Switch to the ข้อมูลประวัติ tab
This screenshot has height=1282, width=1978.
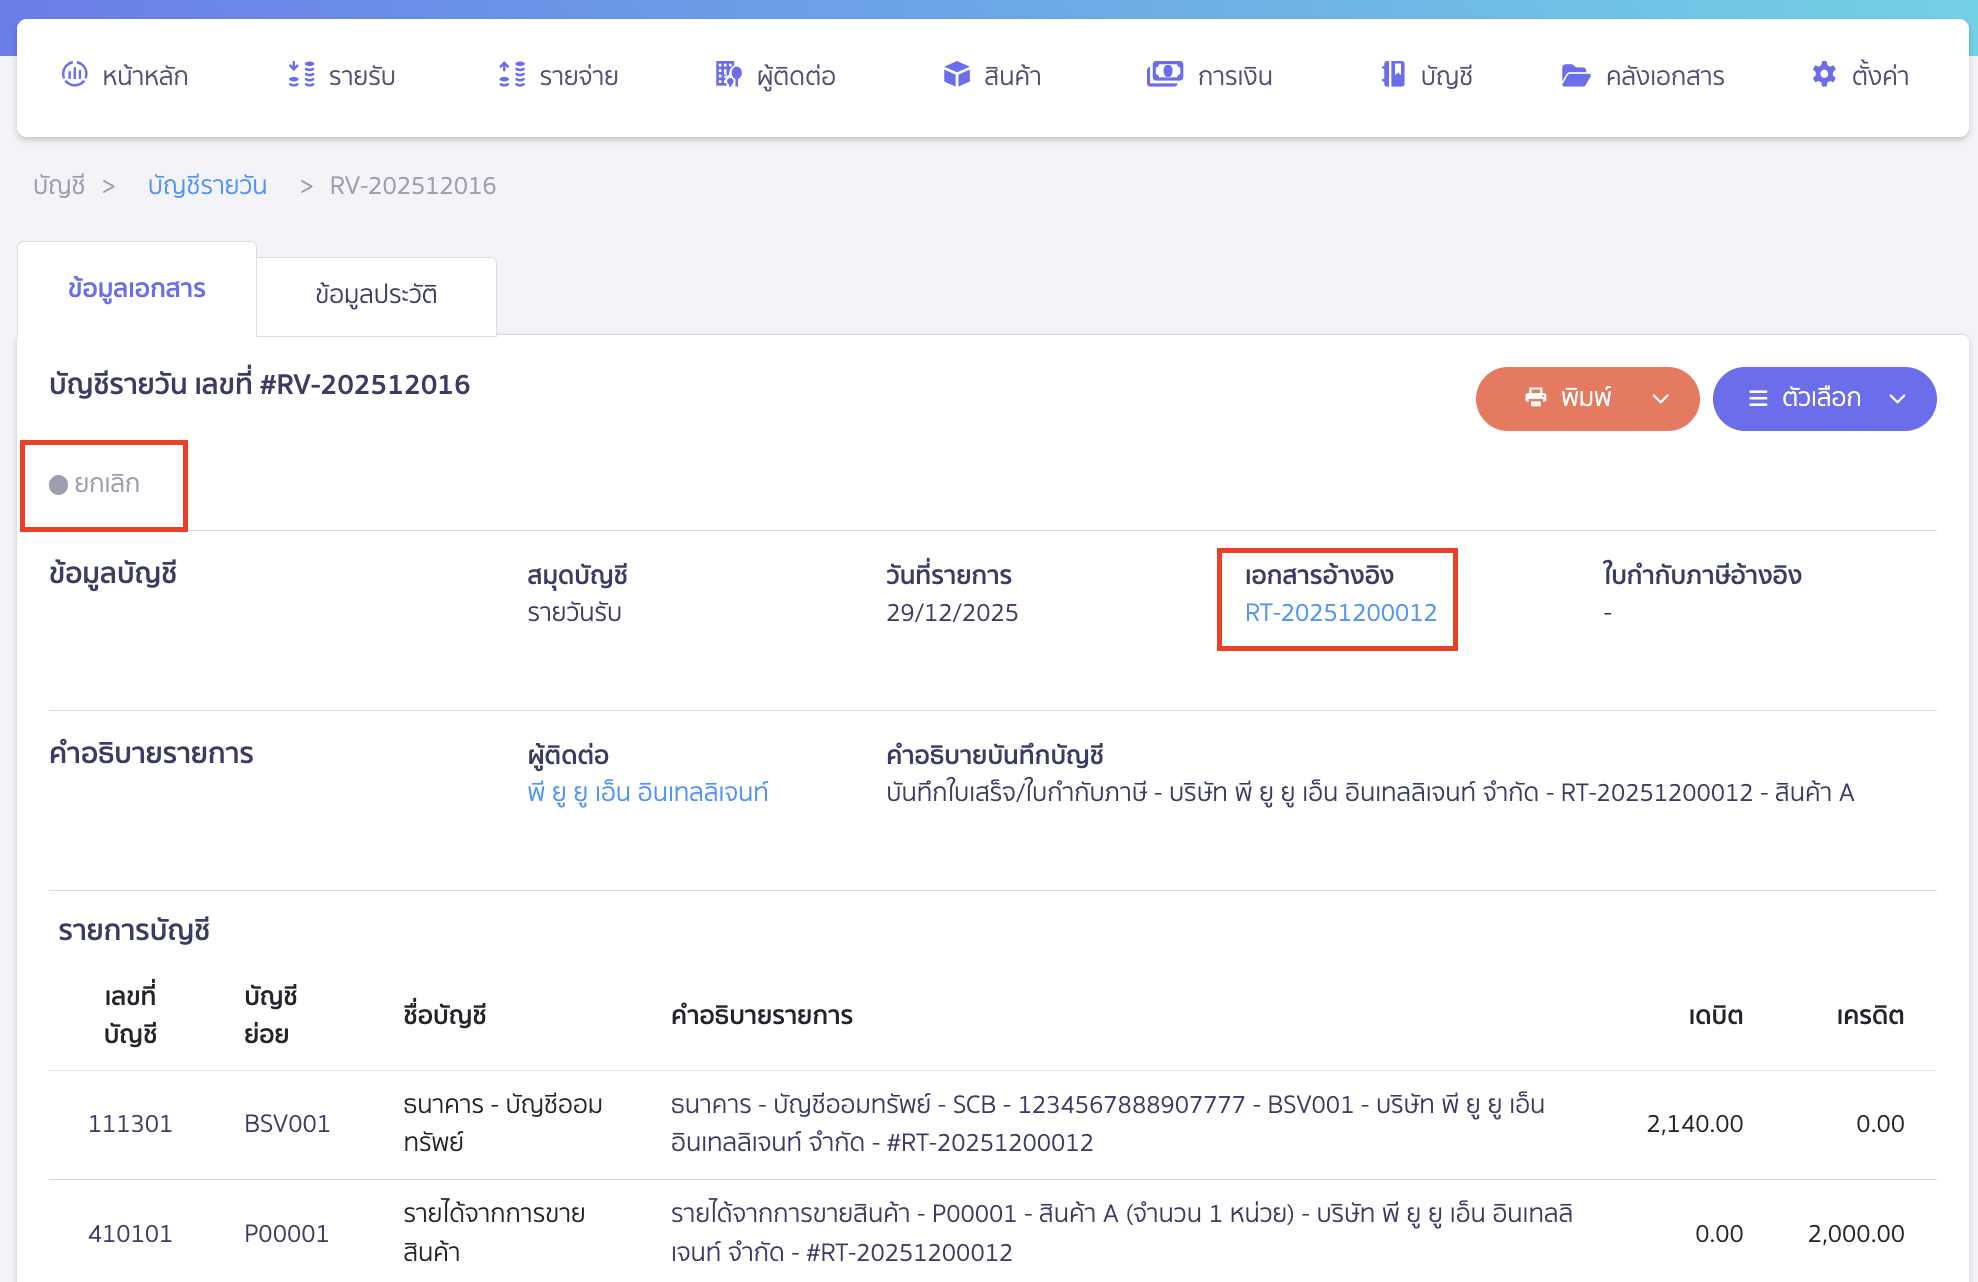[376, 295]
